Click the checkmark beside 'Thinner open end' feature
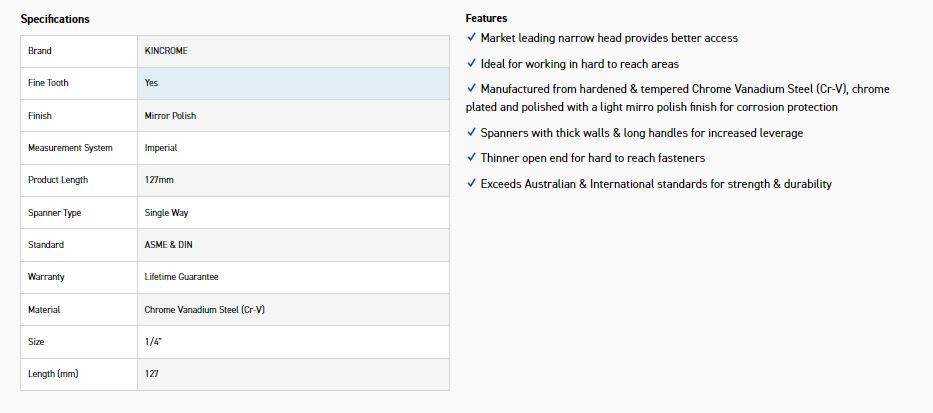 [471, 158]
